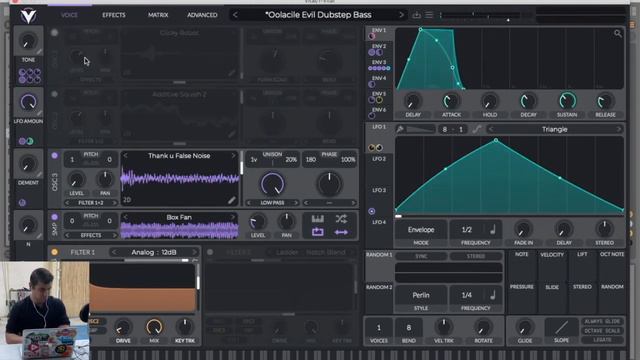Click the Filter 1 Mix knob
This screenshot has width=640, height=360.
[x=154, y=327]
